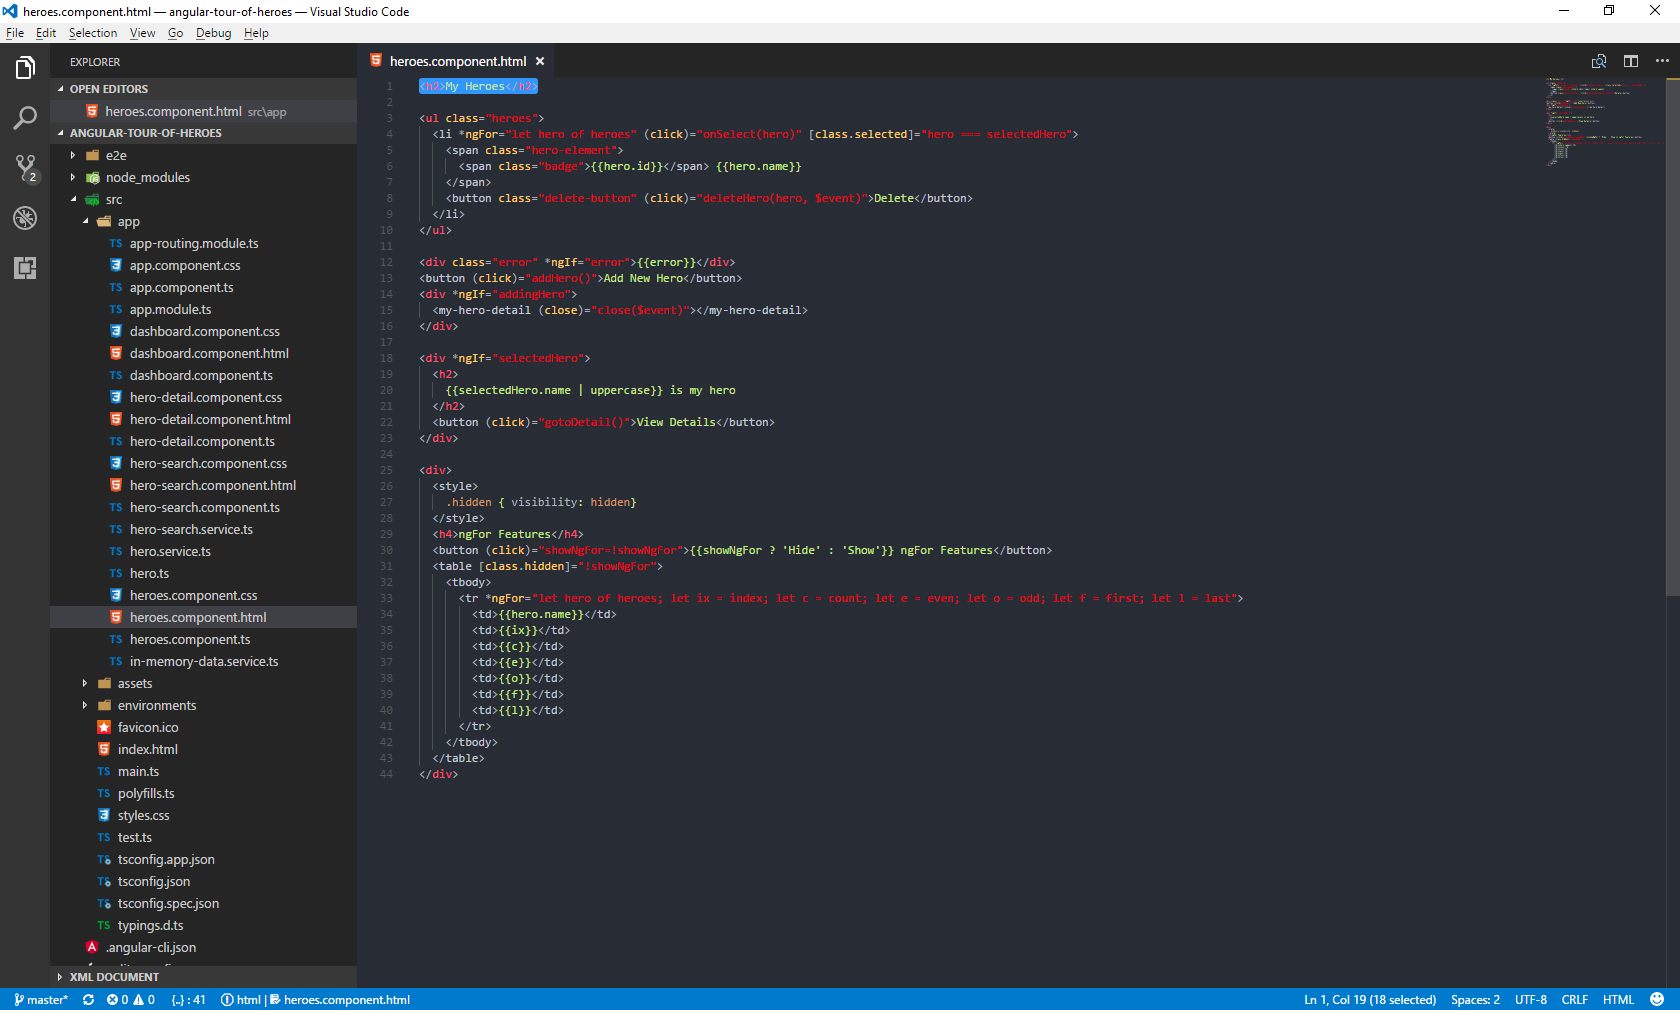
Task: Split the editor with the split icon
Action: (1631, 61)
